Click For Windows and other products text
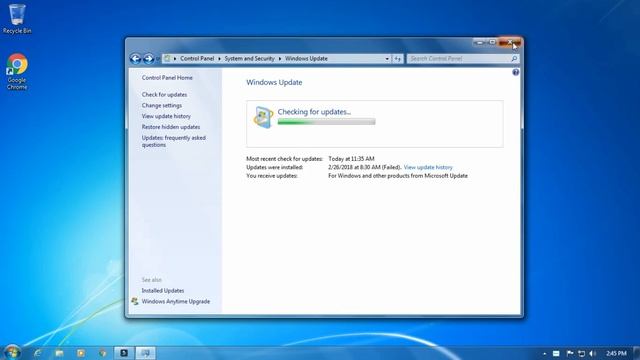 tap(398, 176)
